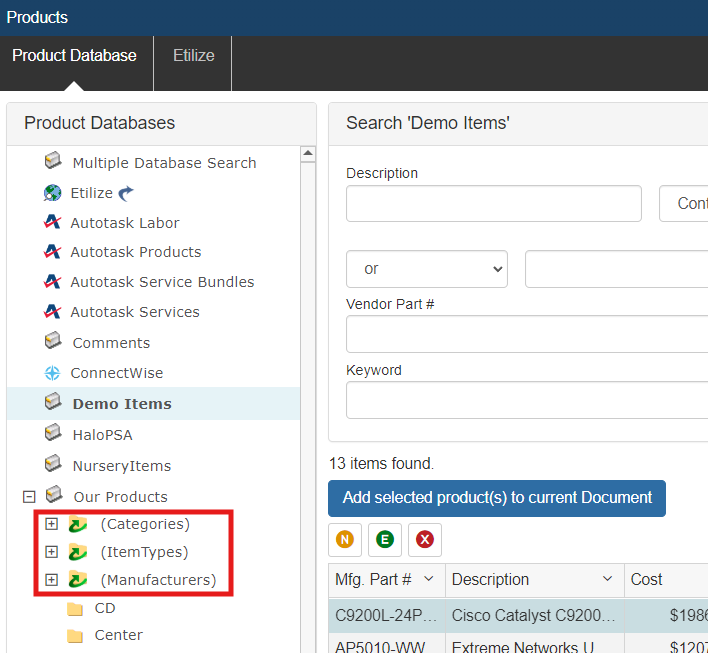
Task: Click the Autotask Products logo icon
Action: [52, 252]
